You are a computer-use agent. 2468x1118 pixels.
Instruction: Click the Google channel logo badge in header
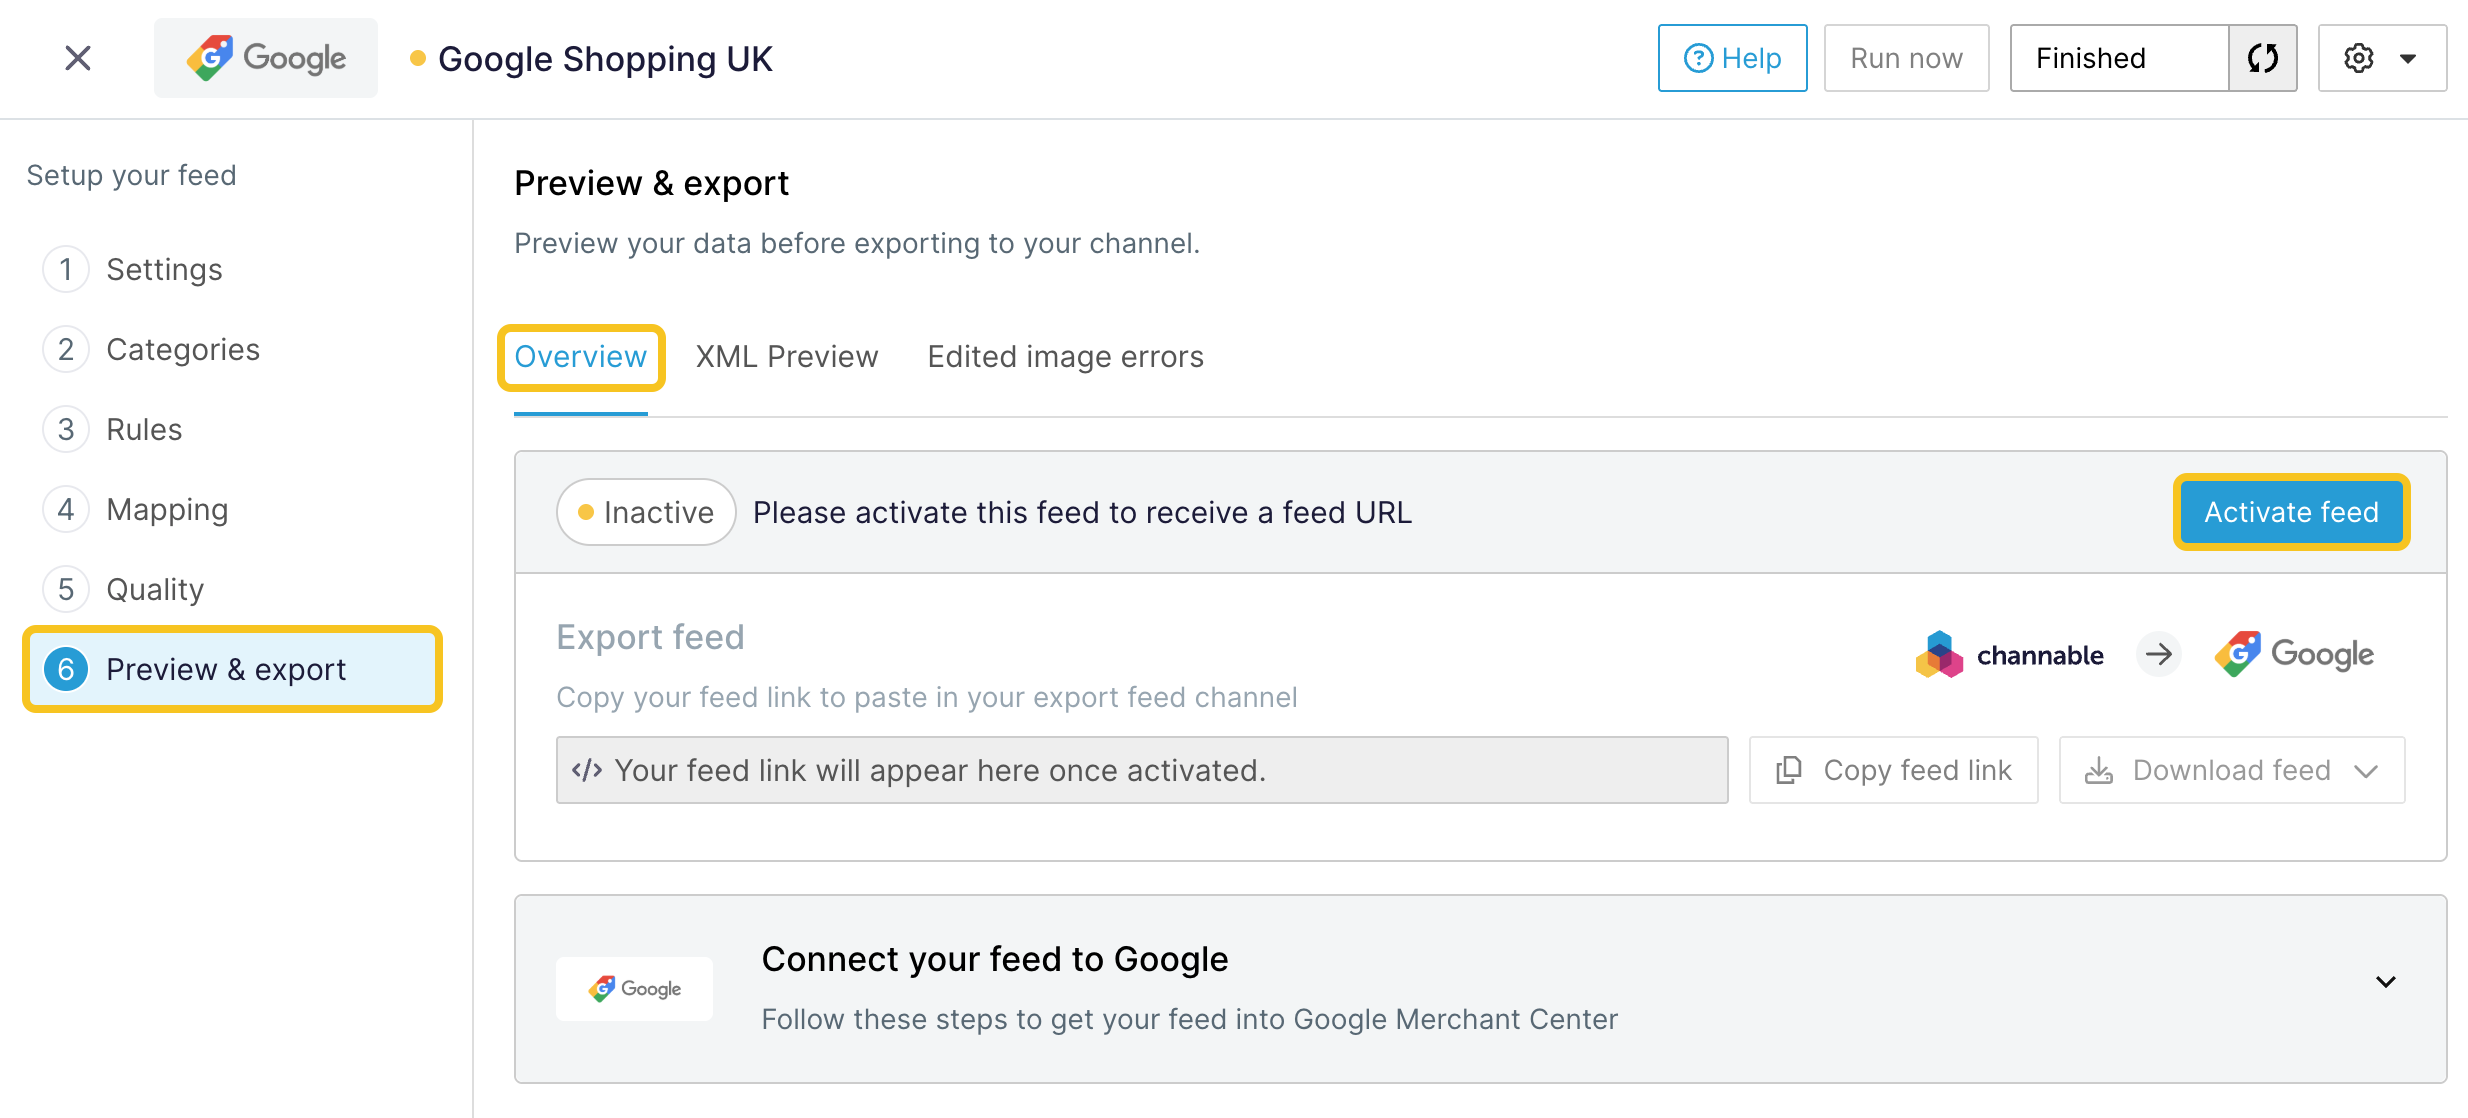pos(266,58)
